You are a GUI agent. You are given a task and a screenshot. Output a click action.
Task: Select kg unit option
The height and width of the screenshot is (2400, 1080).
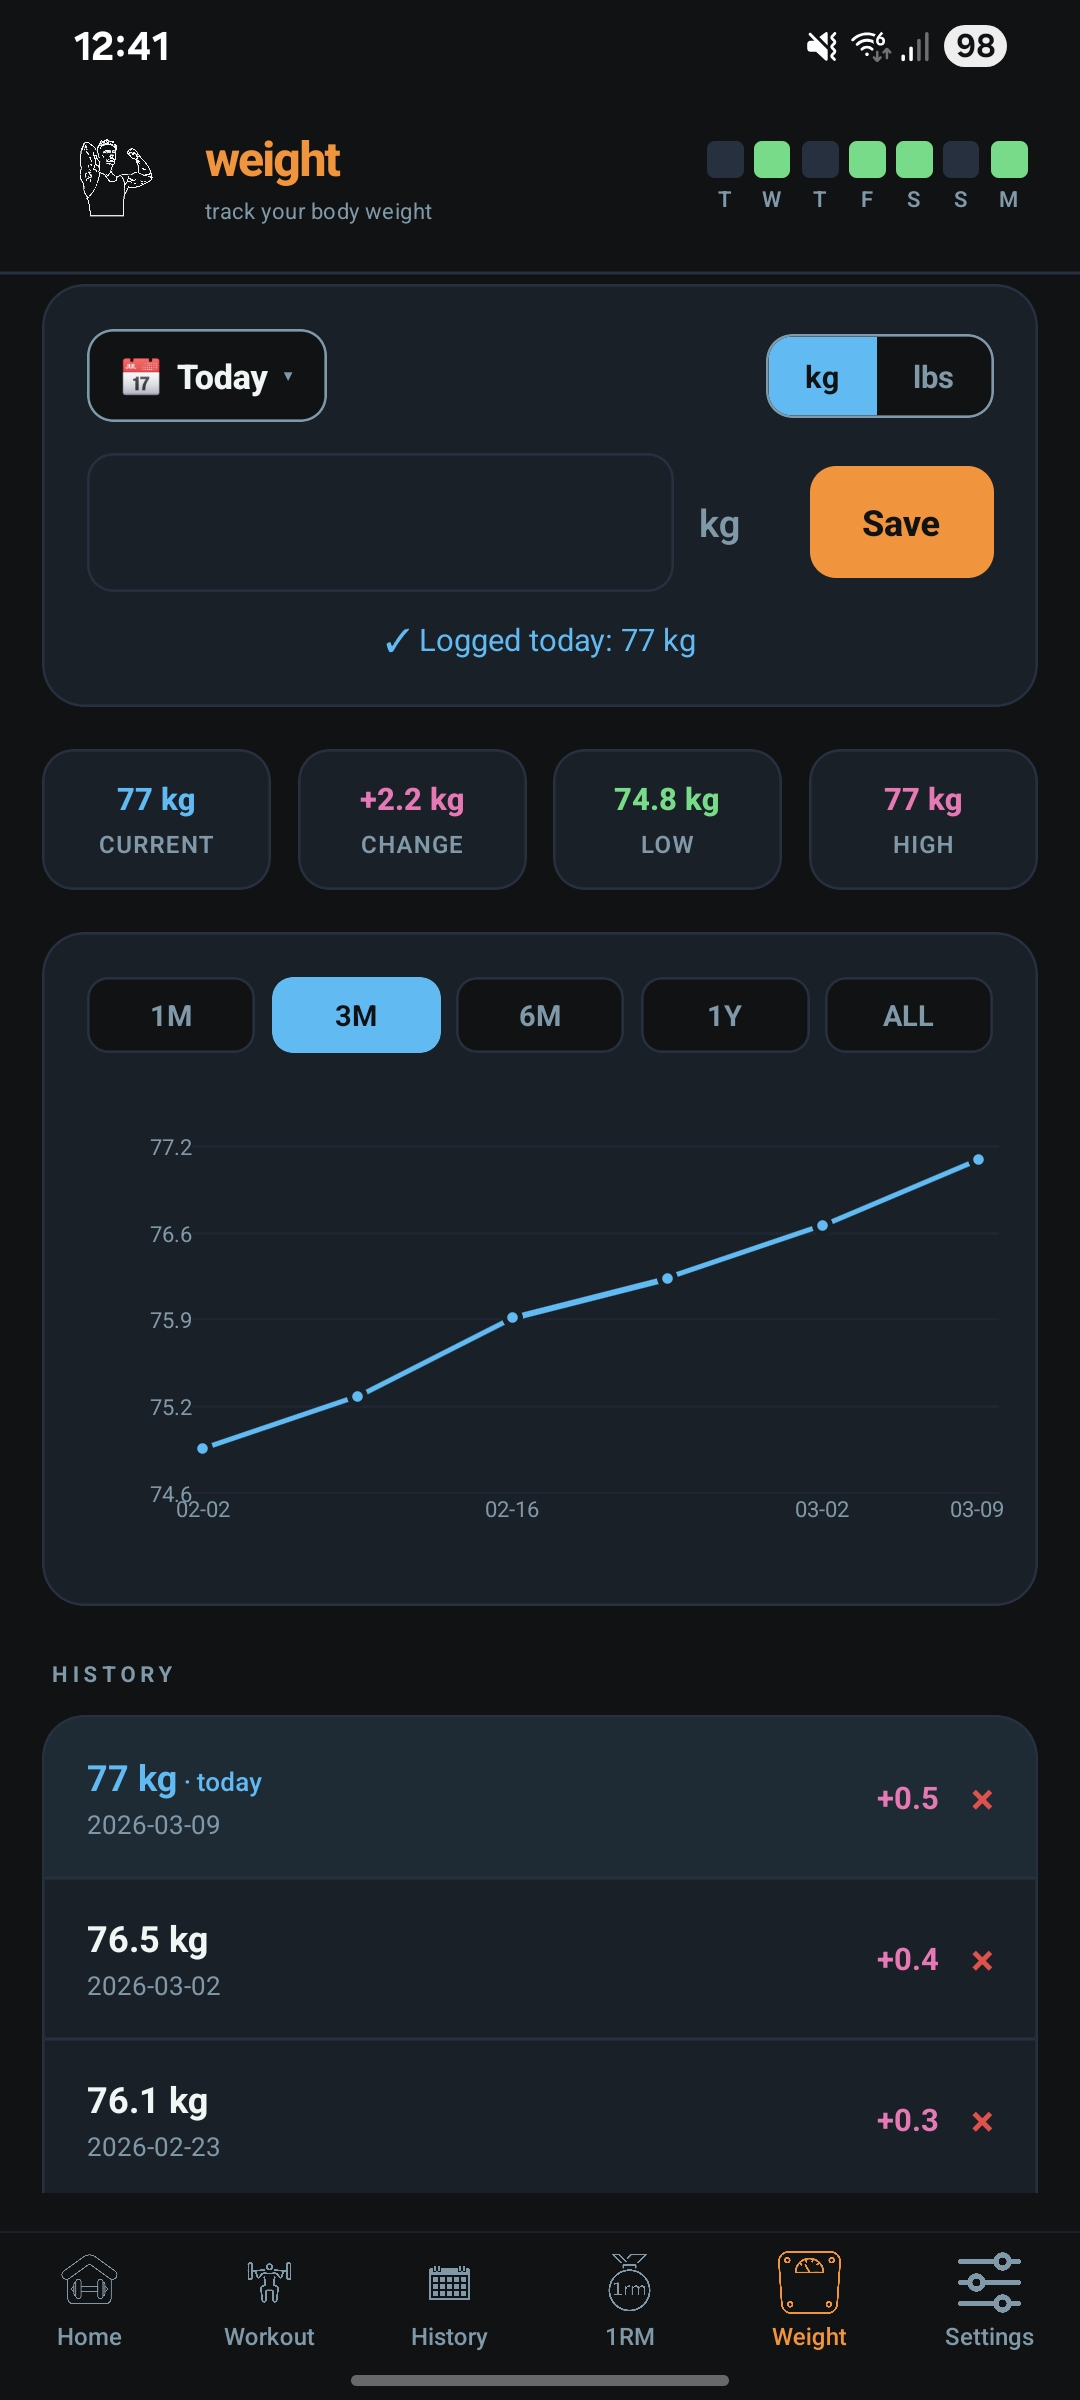tap(822, 377)
